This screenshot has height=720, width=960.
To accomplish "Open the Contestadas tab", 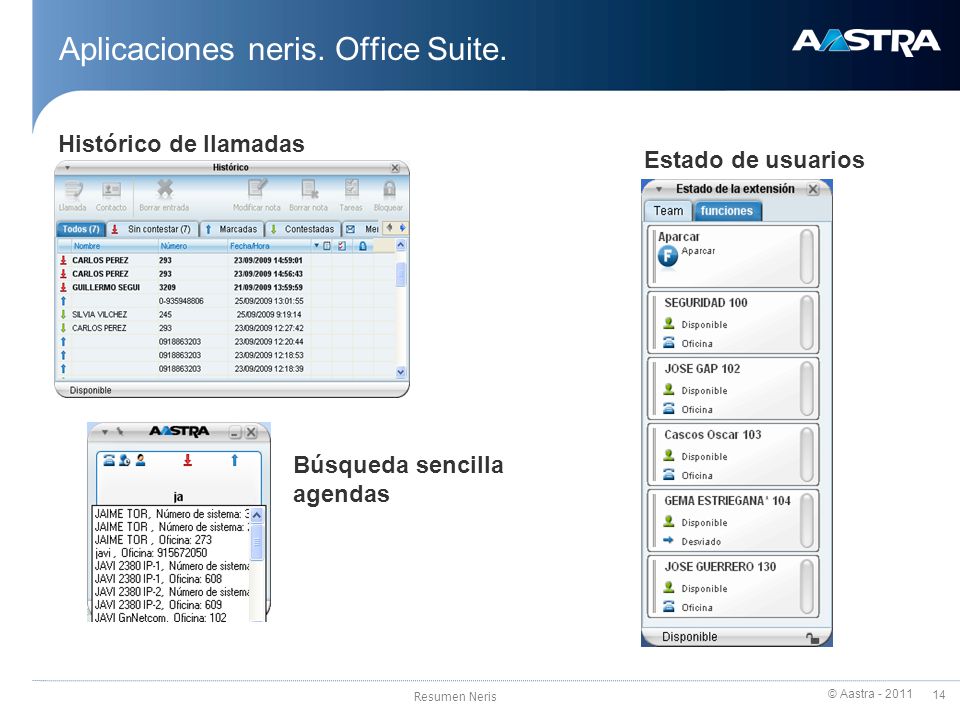I will (303, 229).
